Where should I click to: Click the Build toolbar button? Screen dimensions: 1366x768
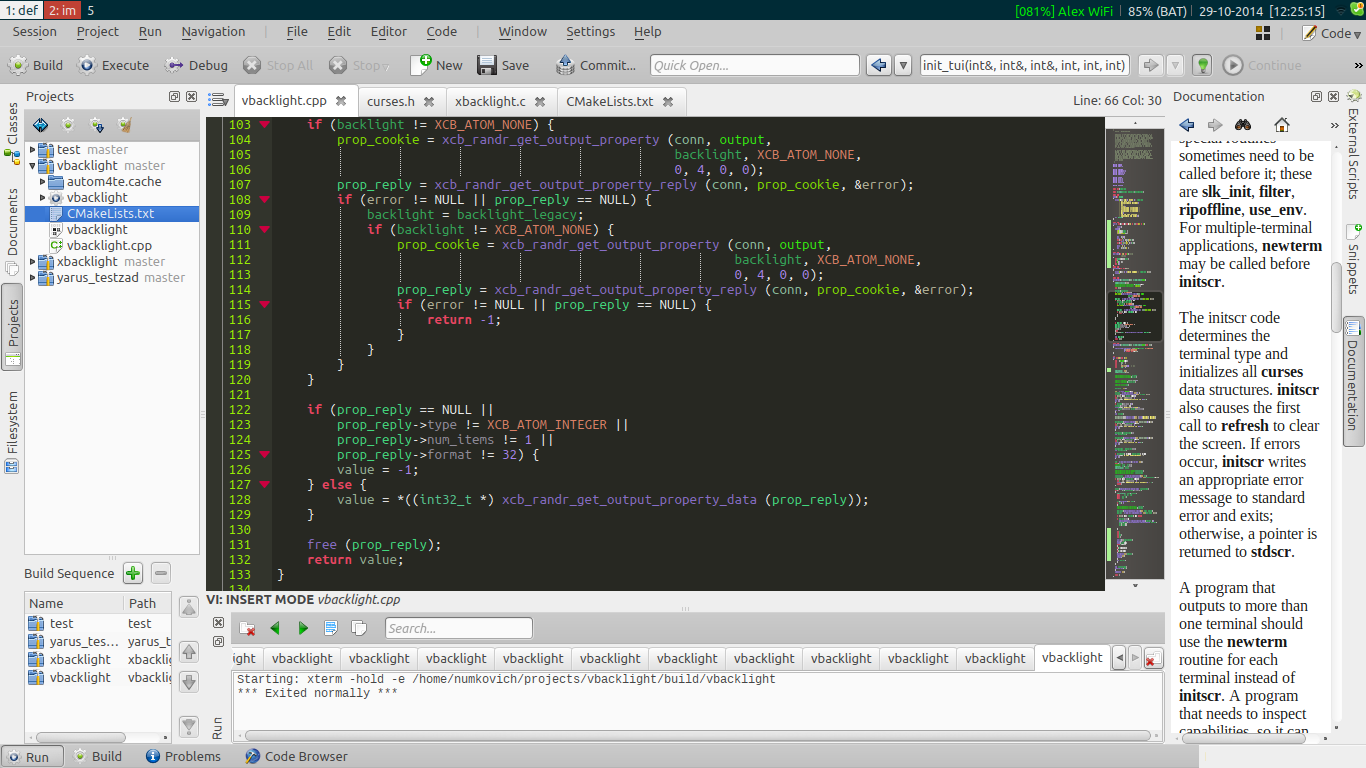[36, 65]
